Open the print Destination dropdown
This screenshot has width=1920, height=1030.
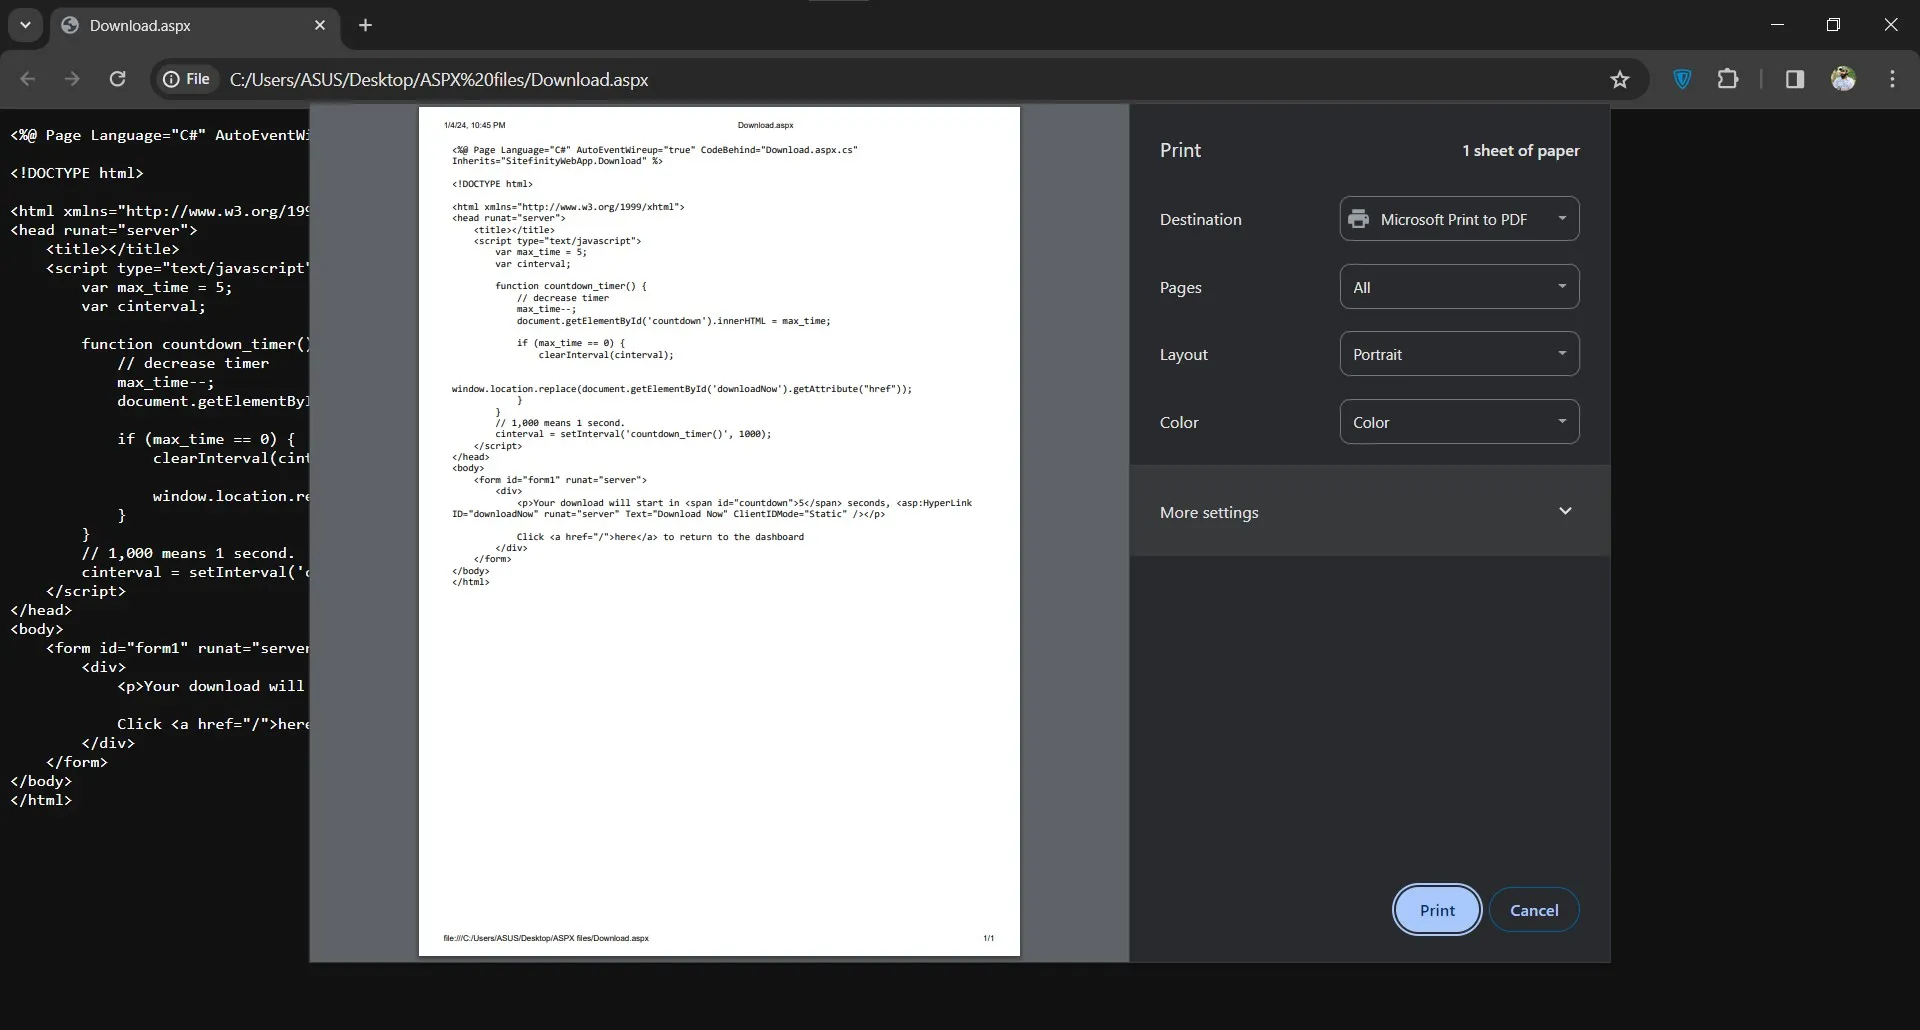point(1459,218)
